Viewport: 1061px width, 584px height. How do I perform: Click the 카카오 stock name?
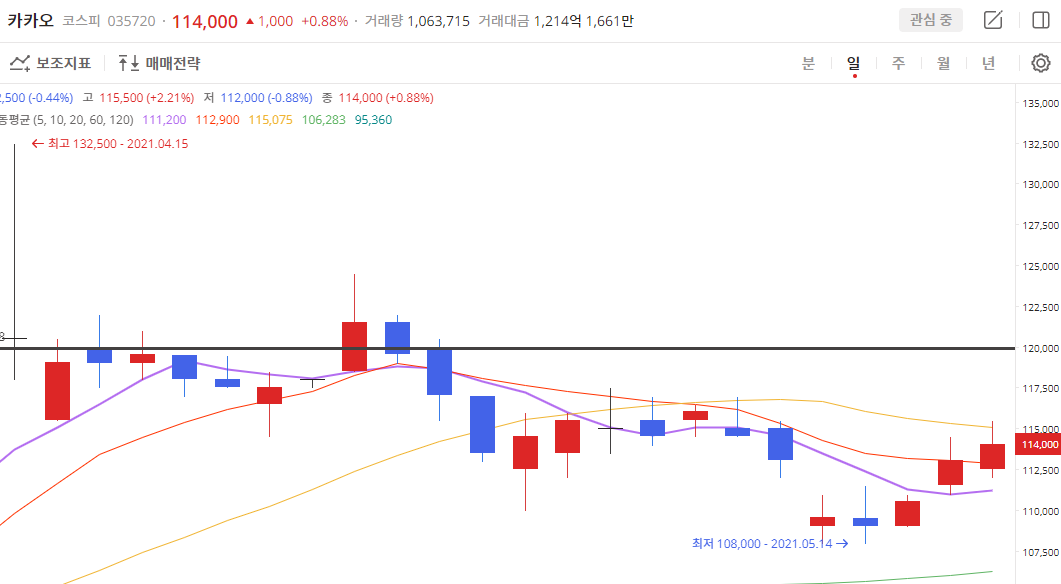[x=30, y=20]
